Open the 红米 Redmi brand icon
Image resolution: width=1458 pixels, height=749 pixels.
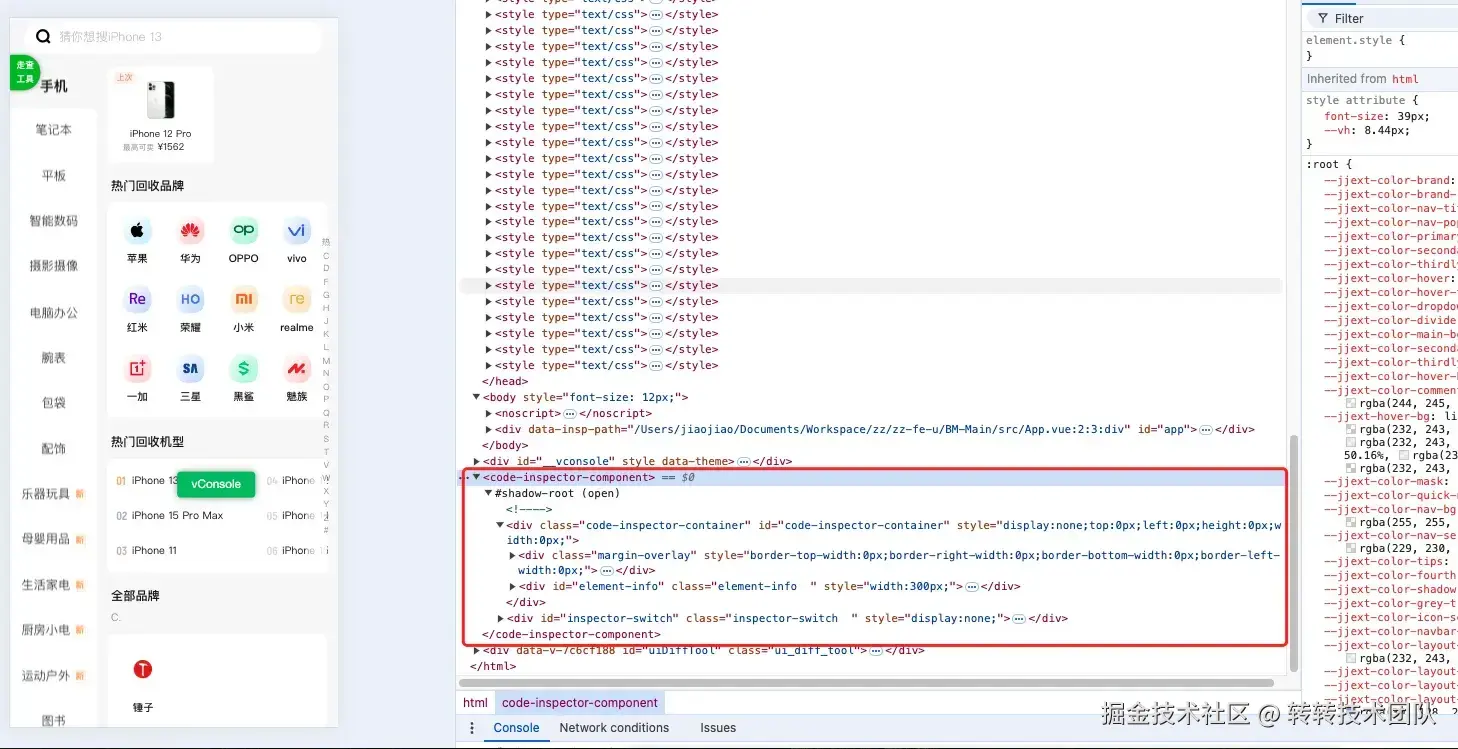coord(137,299)
